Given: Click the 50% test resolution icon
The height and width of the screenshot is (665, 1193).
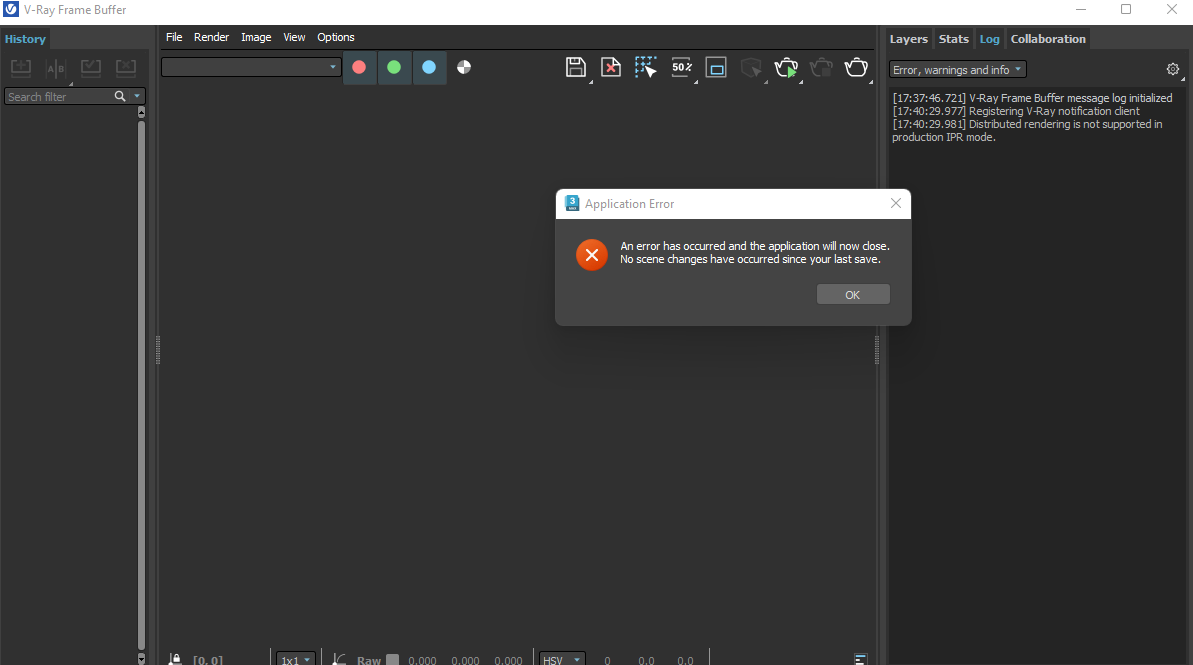Looking at the screenshot, I should [x=682, y=67].
